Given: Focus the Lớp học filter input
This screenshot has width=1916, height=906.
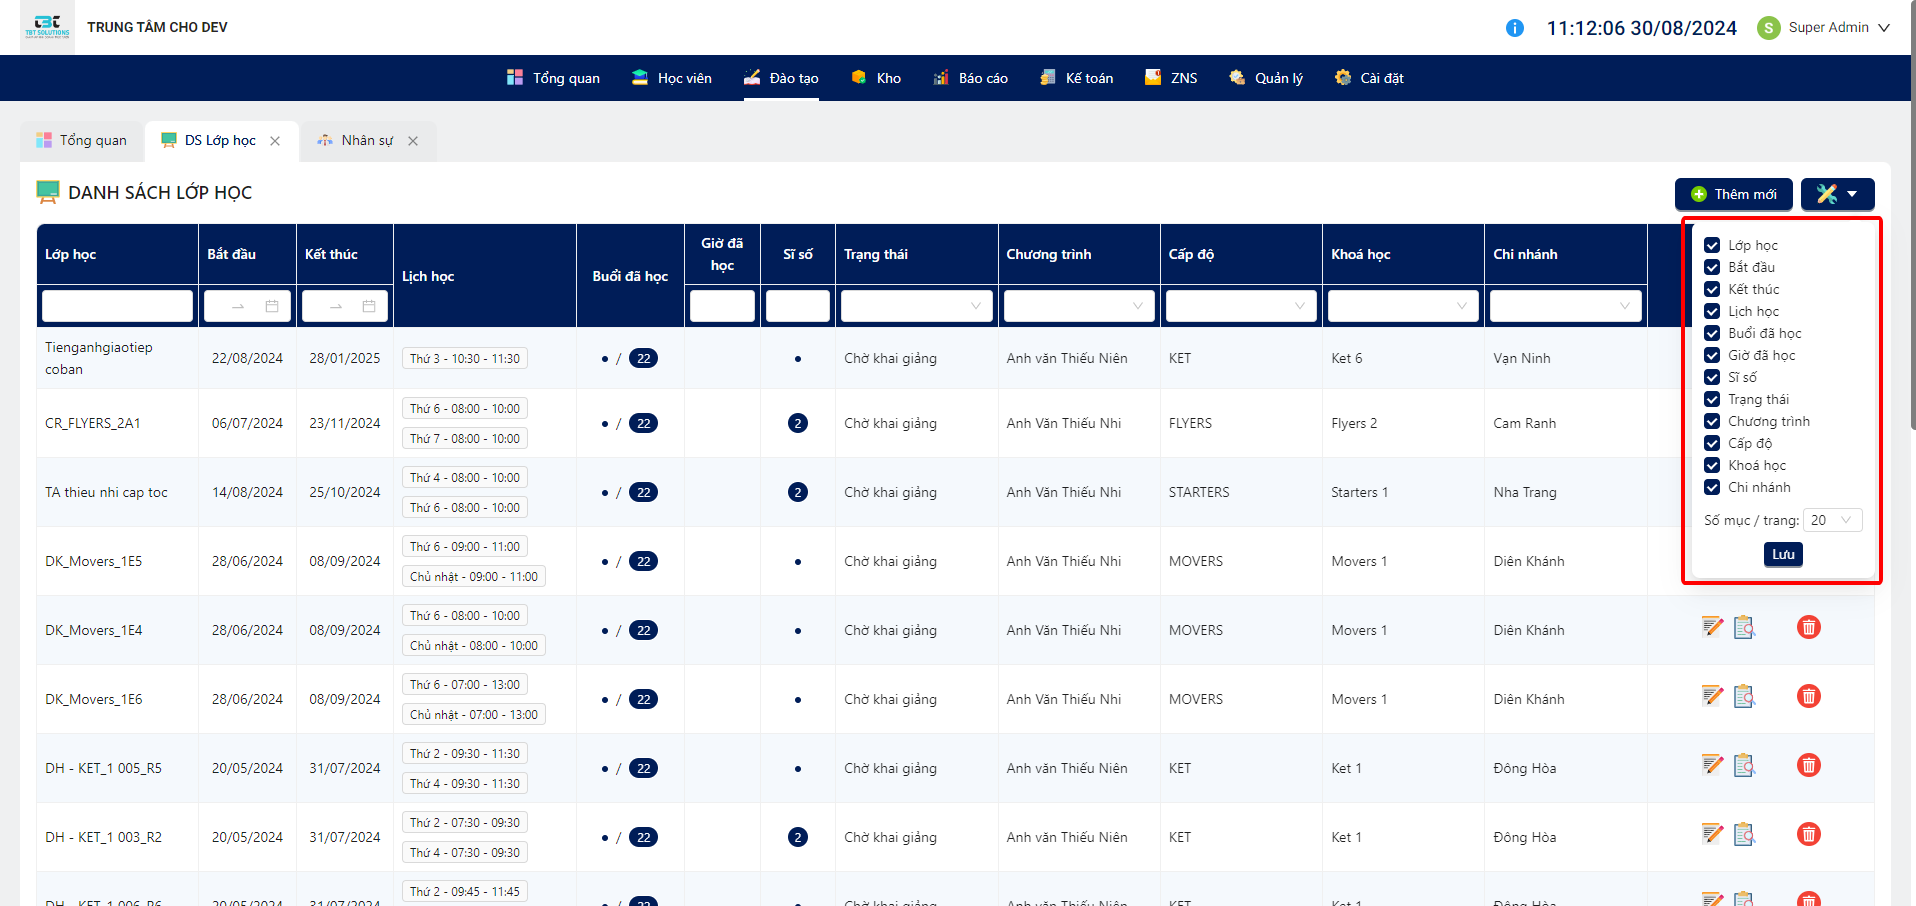Looking at the screenshot, I should point(117,306).
